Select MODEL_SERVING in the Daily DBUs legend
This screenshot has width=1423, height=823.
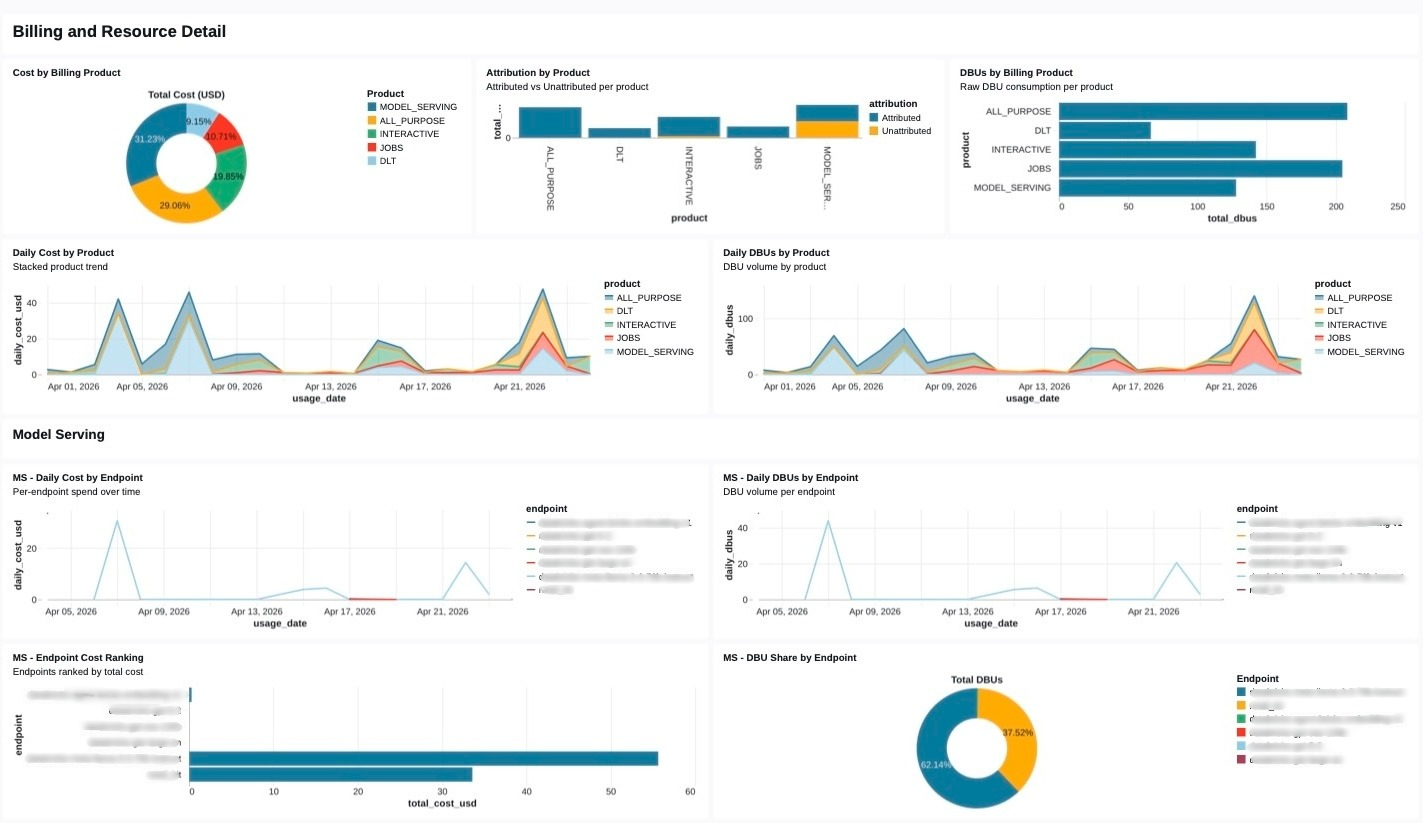[x=1366, y=351]
